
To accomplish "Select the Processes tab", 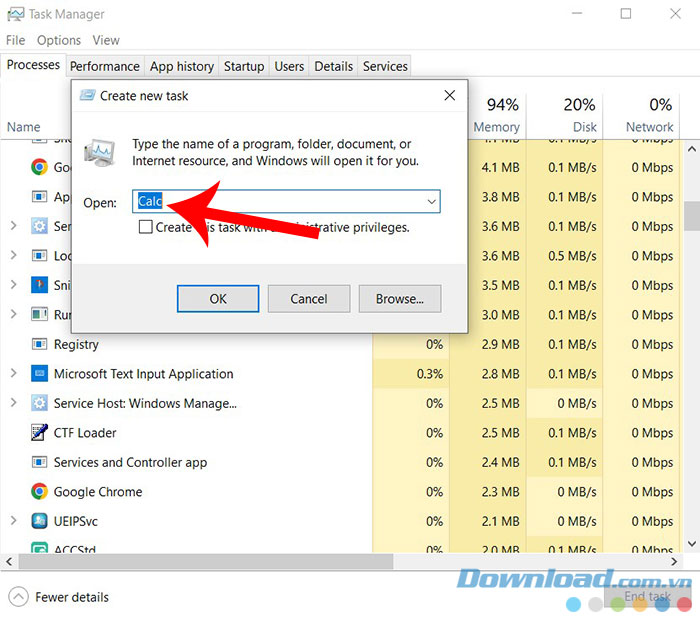I will pyautogui.click(x=33, y=65).
